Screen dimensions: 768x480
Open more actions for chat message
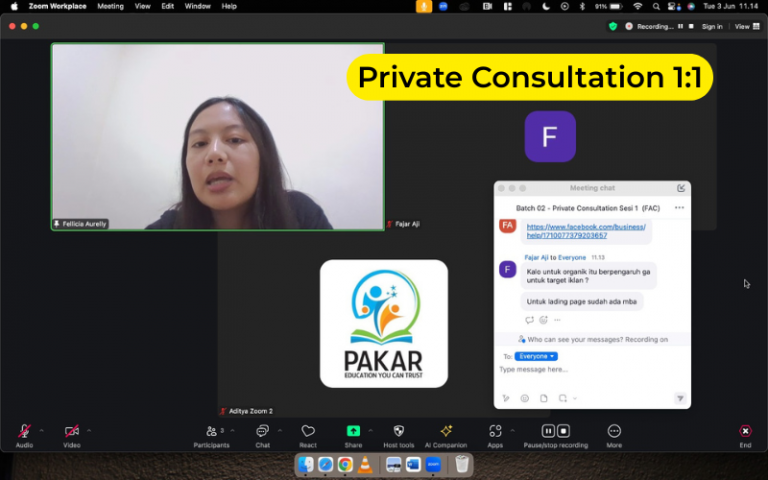[557, 320]
